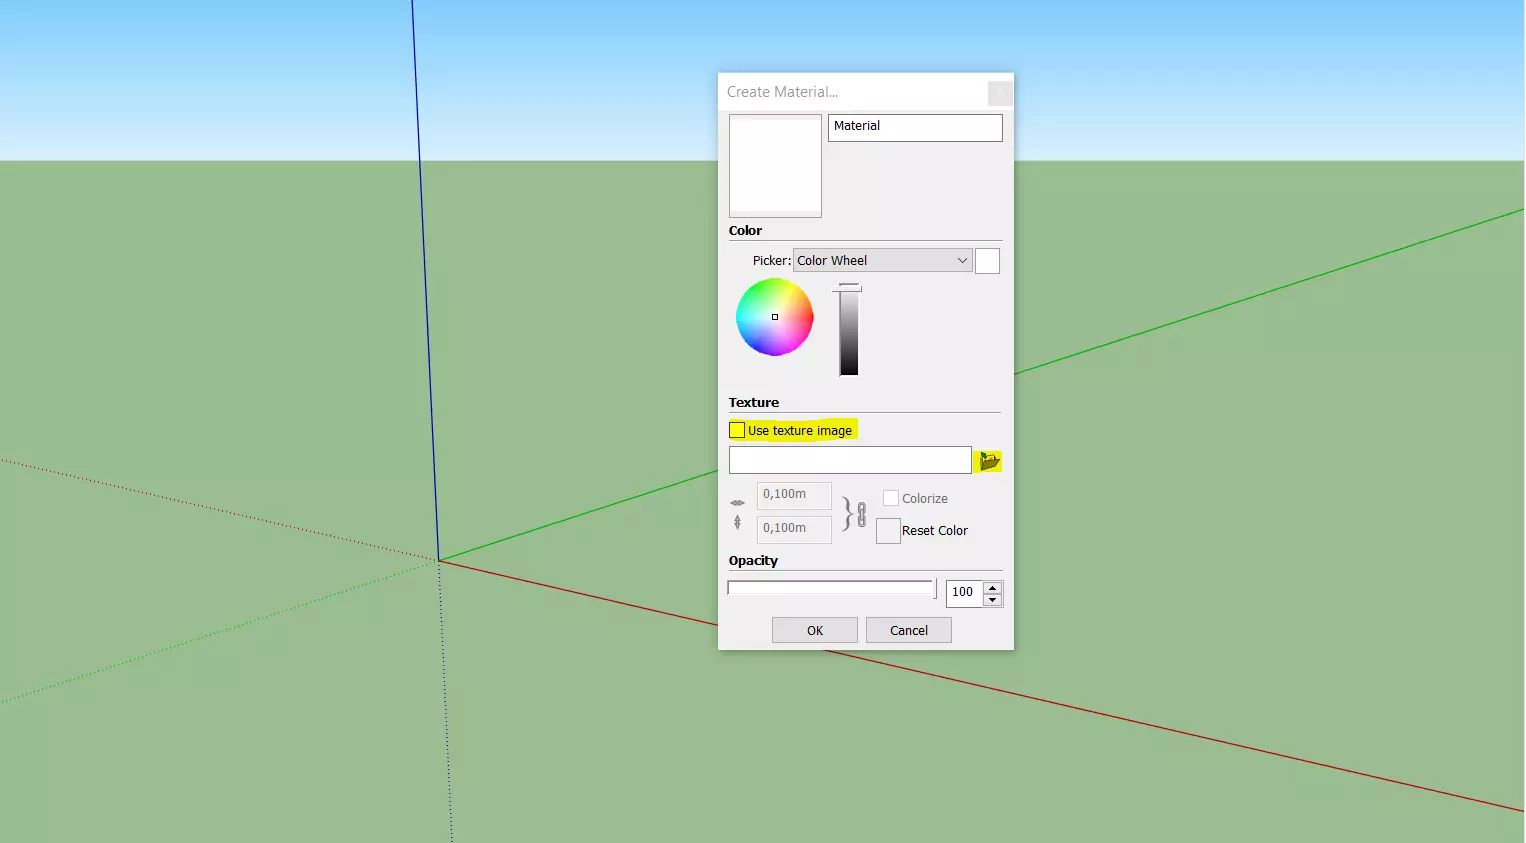Open the Color Wheel picker dropdown
This screenshot has height=843, width=1526.
tap(882, 260)
